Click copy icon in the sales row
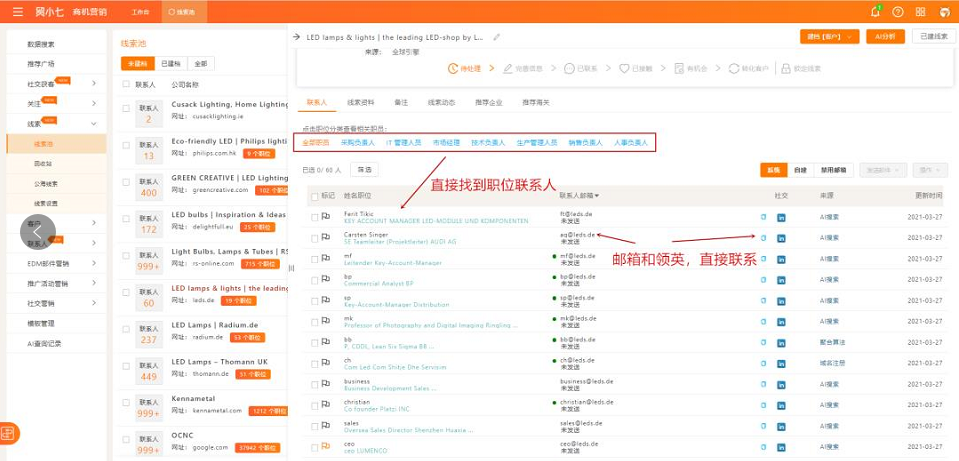This screenshot has width=959, height=461. coord(763,426)
